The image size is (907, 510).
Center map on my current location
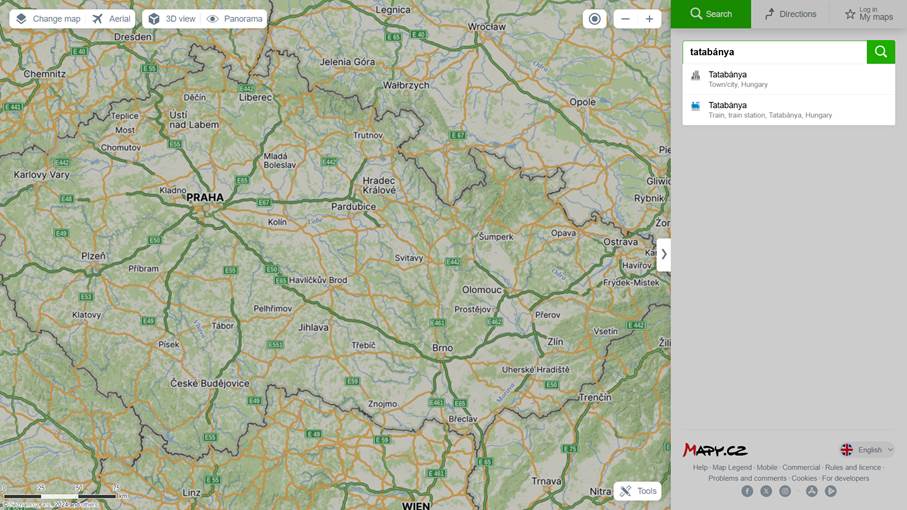point(595,19)
